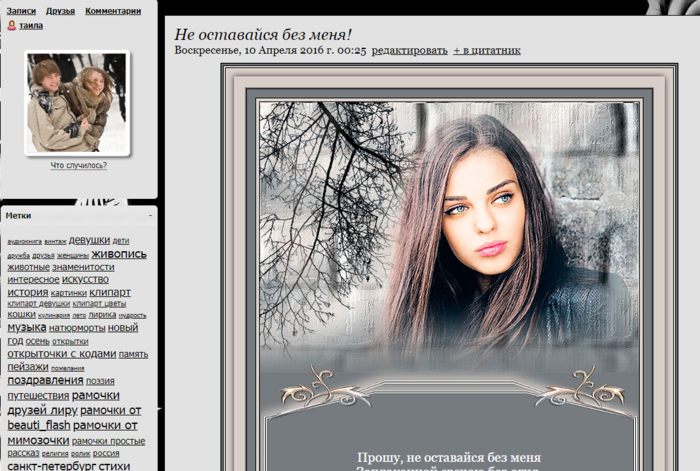
Task: Click the profile avatar photo of the couple
Action: click(77, 103)
